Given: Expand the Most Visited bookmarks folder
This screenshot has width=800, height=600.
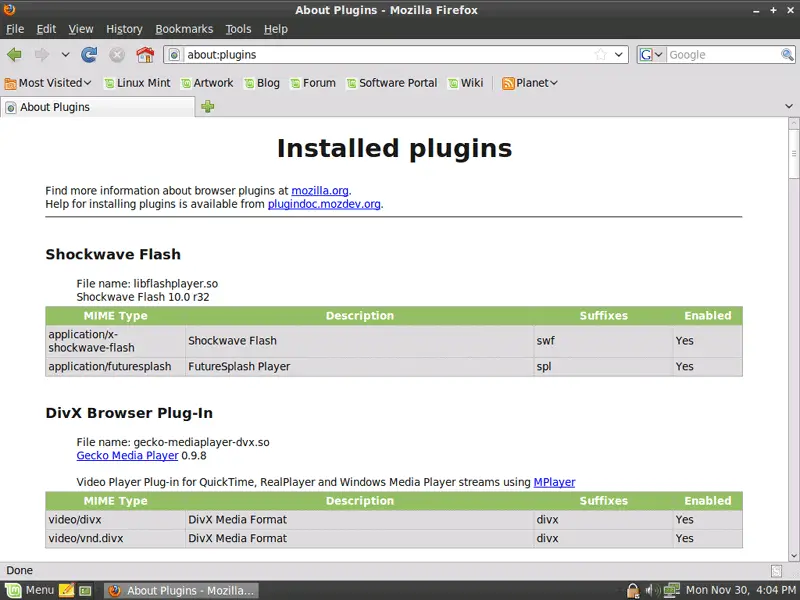Looking at the screenshot, I should click(x=48, y=83).
